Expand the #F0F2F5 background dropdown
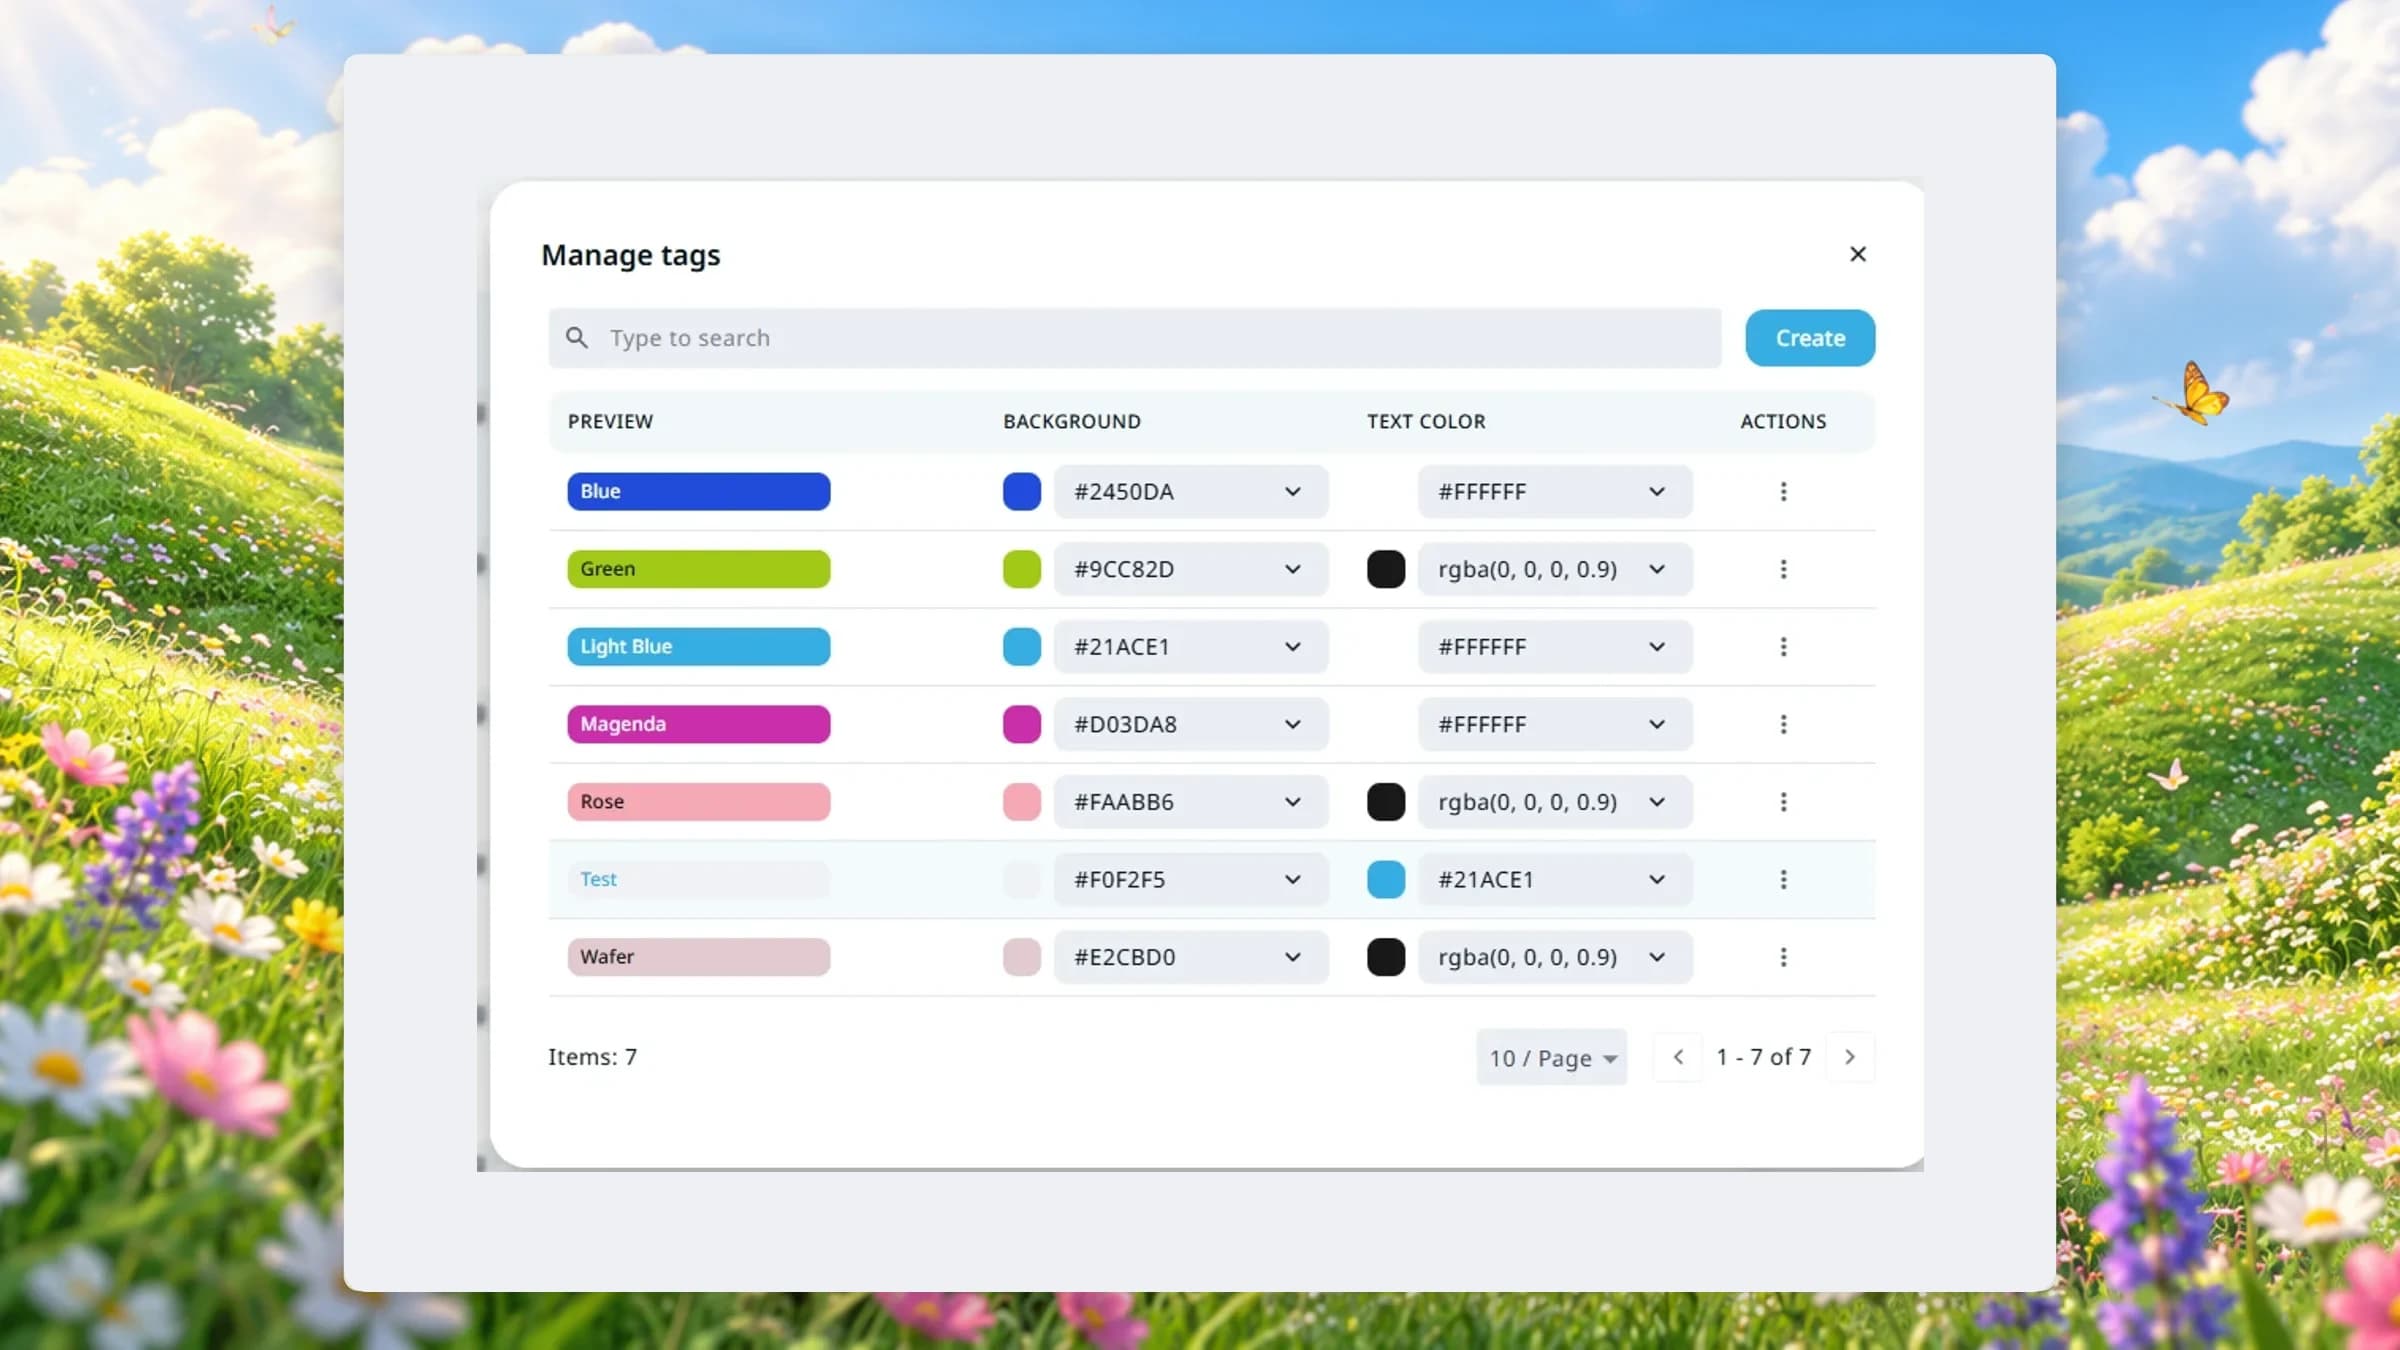 coord(1191,879)
